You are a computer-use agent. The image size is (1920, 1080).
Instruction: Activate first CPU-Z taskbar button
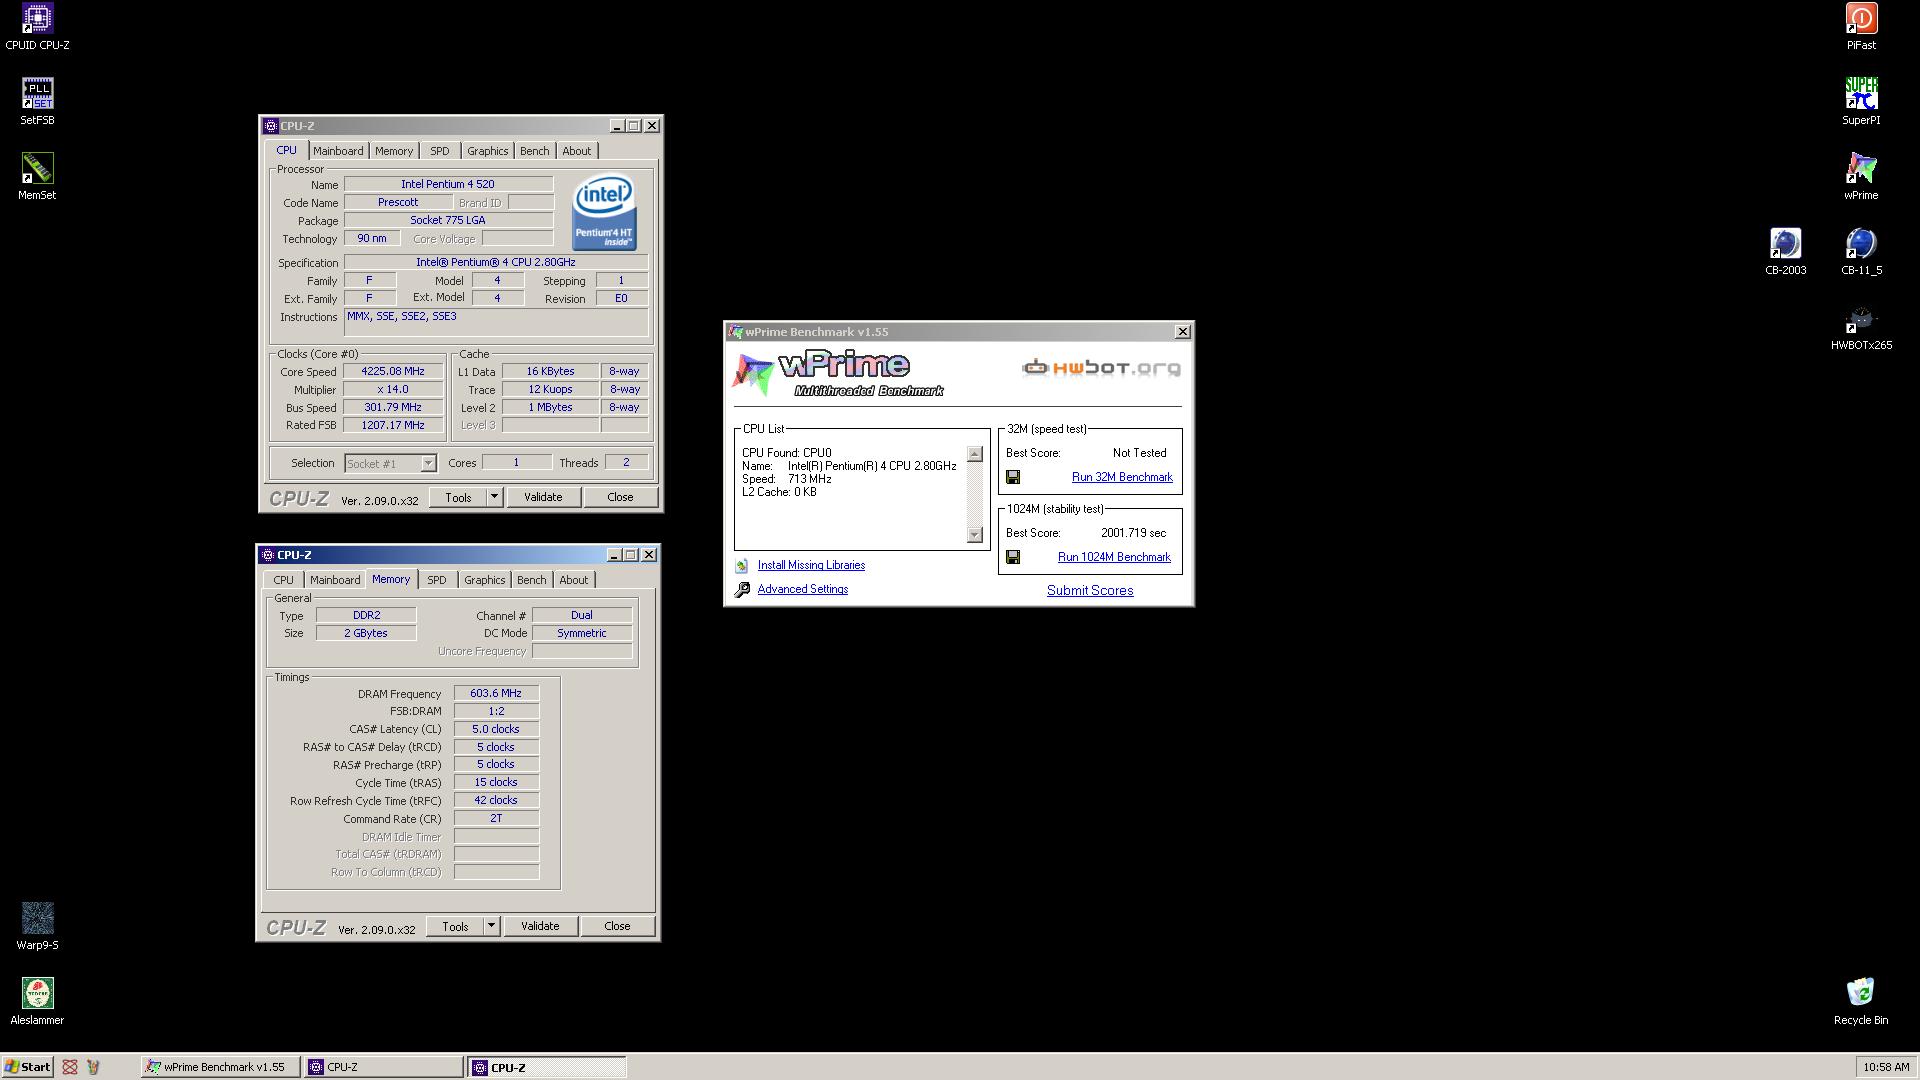(384, 1067)
